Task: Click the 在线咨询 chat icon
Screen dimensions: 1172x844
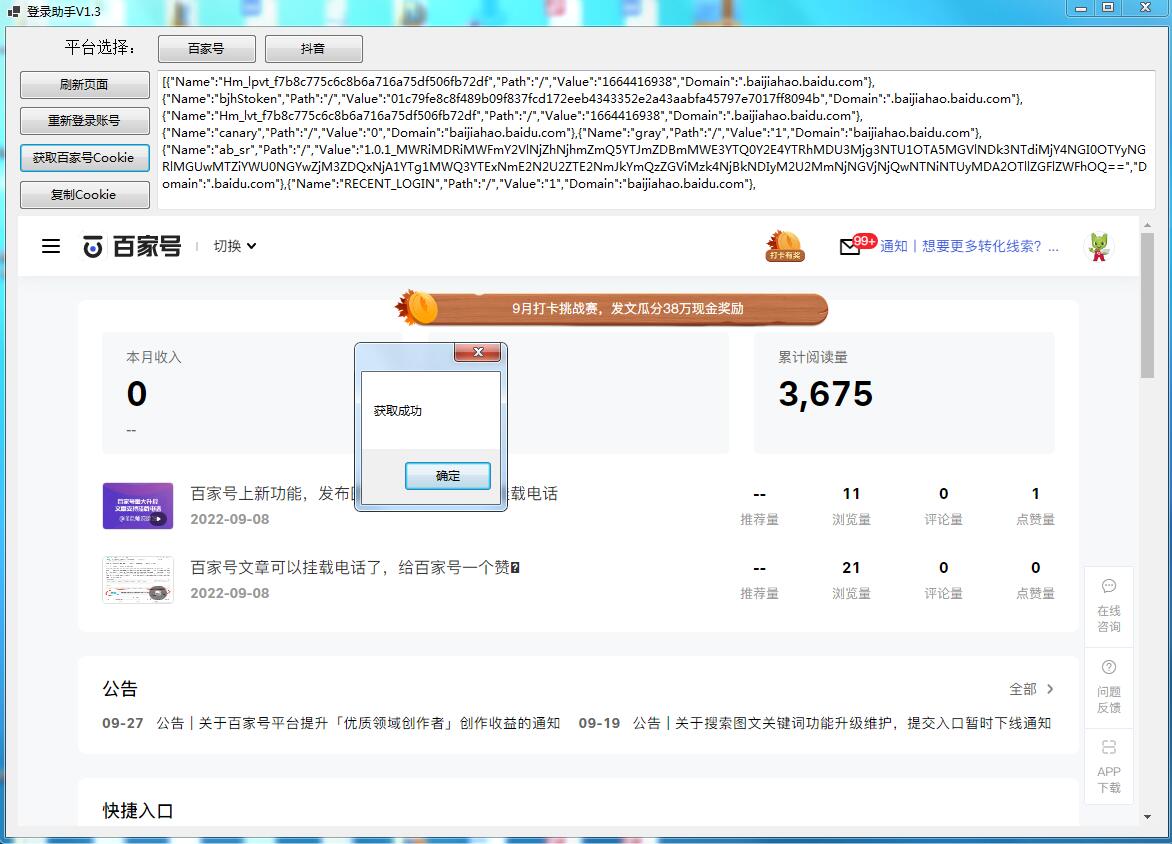Action: point(1109,586)
